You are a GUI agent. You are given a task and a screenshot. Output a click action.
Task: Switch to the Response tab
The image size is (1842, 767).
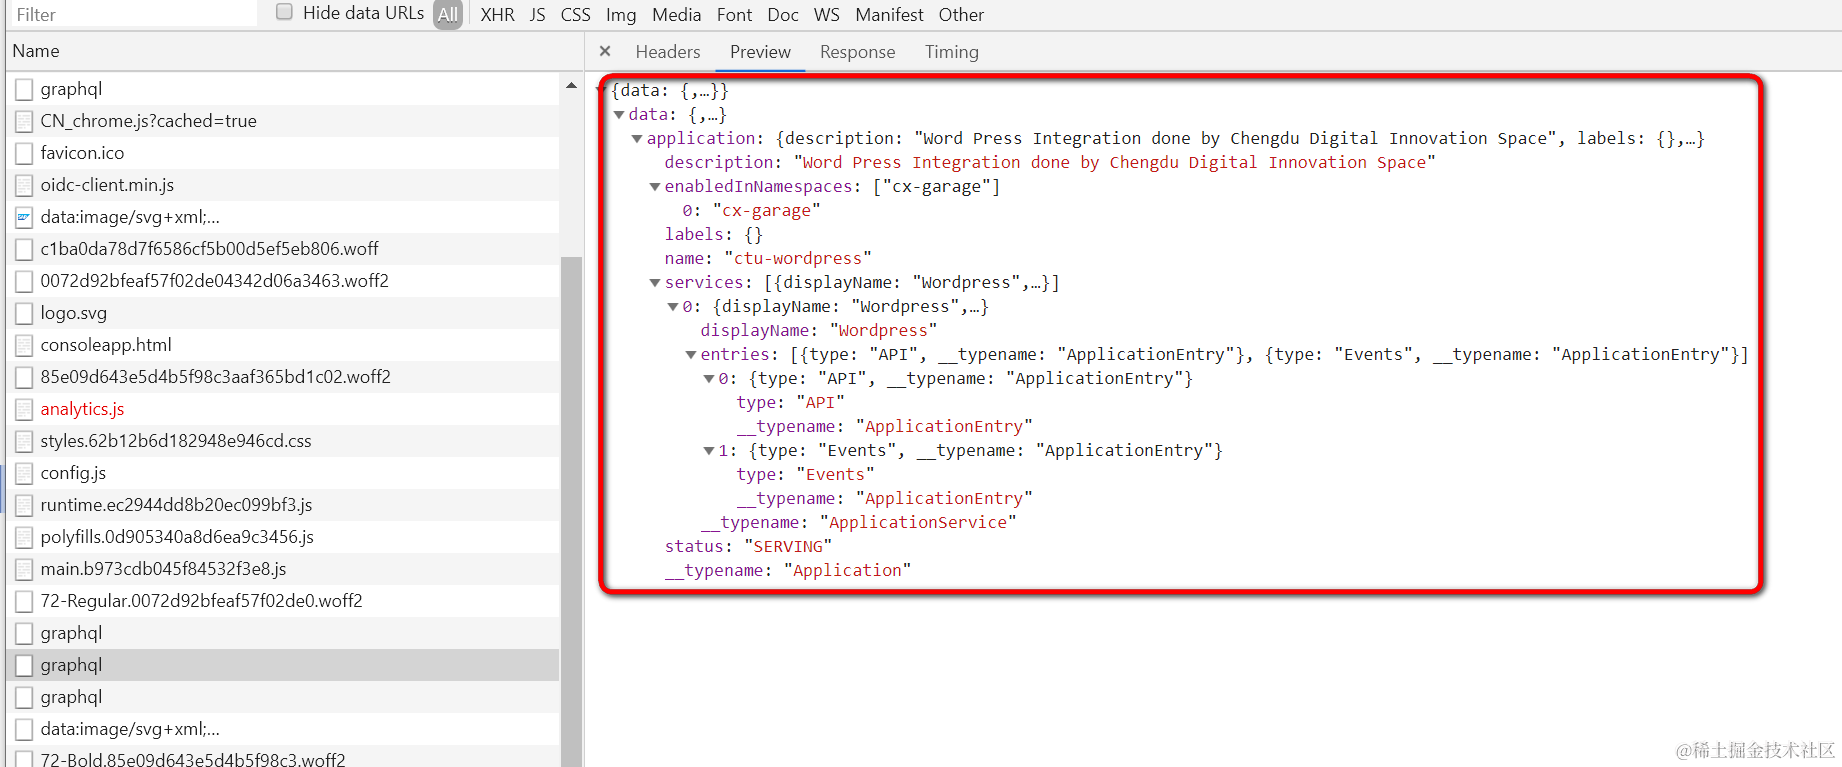pyautogui.click(x=858, y=52)
